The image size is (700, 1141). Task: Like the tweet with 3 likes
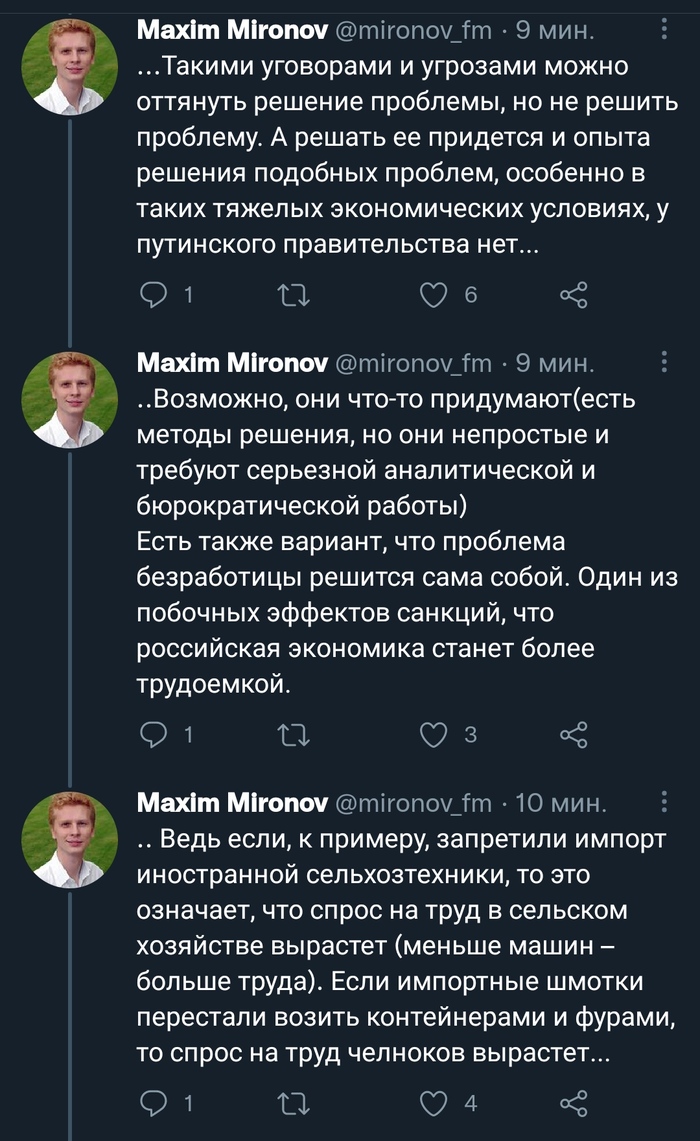tap(433, 735)
